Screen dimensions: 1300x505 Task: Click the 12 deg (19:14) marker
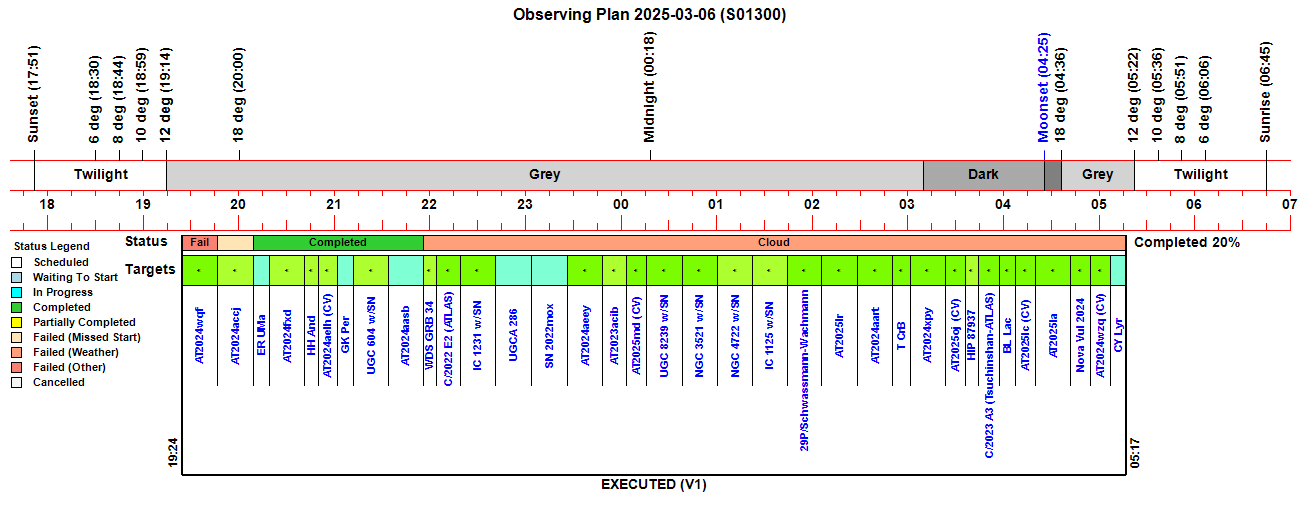(166, 95)
